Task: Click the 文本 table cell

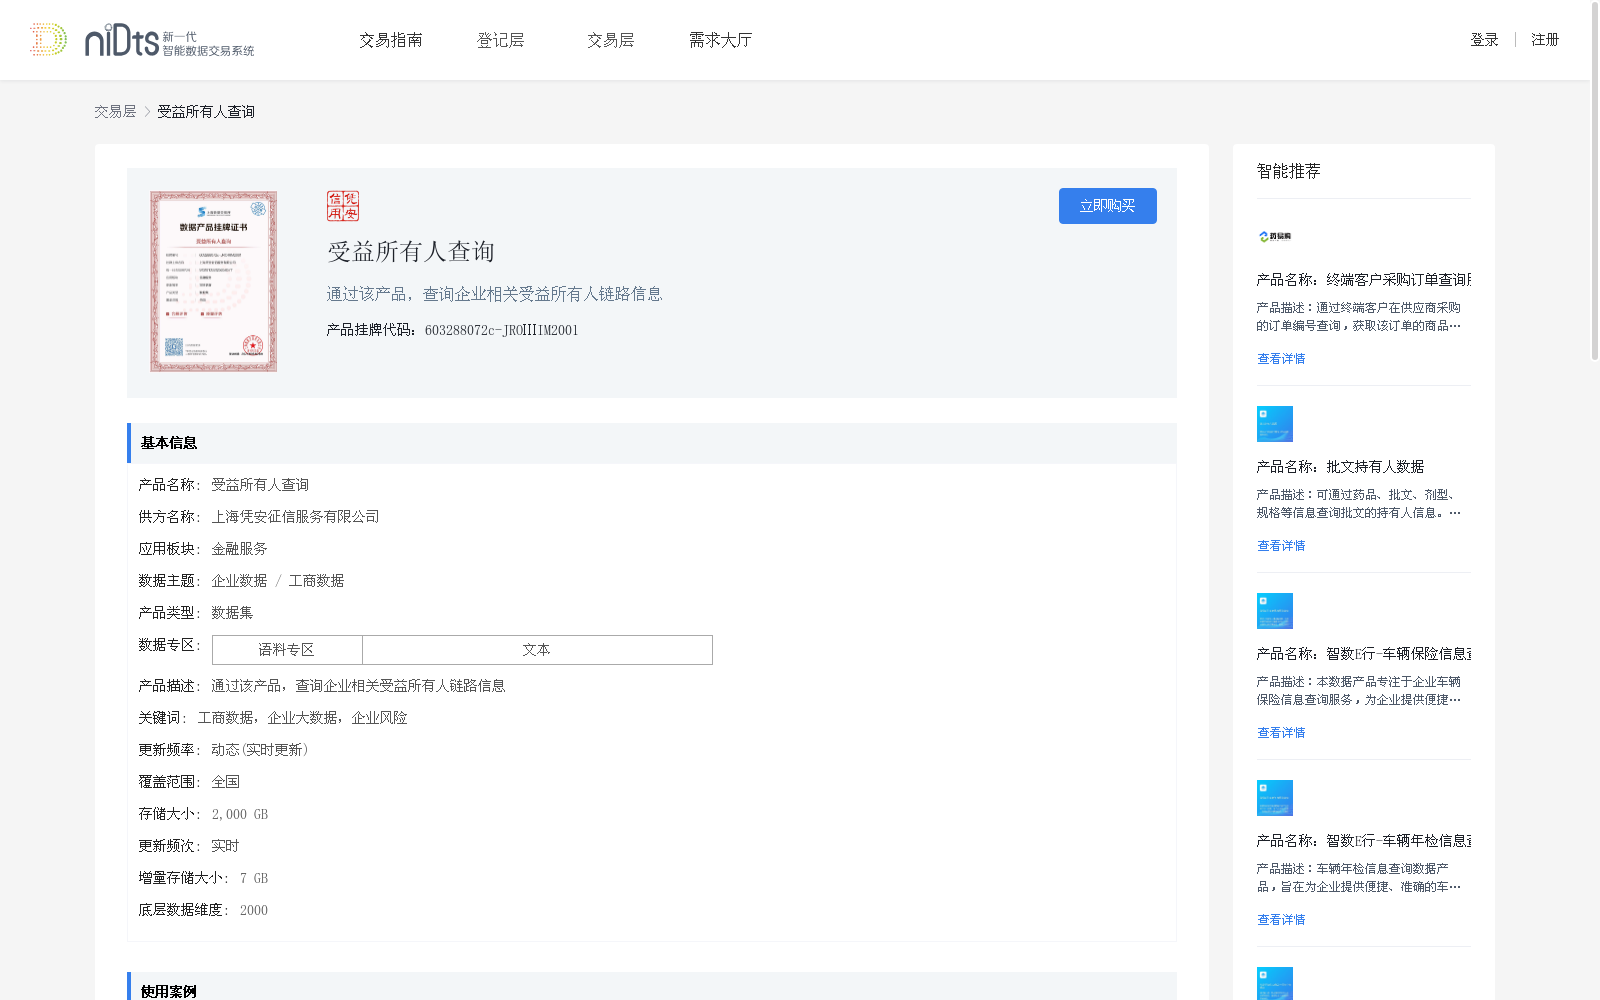Action: pyautogui.click(x=537, y=650)
